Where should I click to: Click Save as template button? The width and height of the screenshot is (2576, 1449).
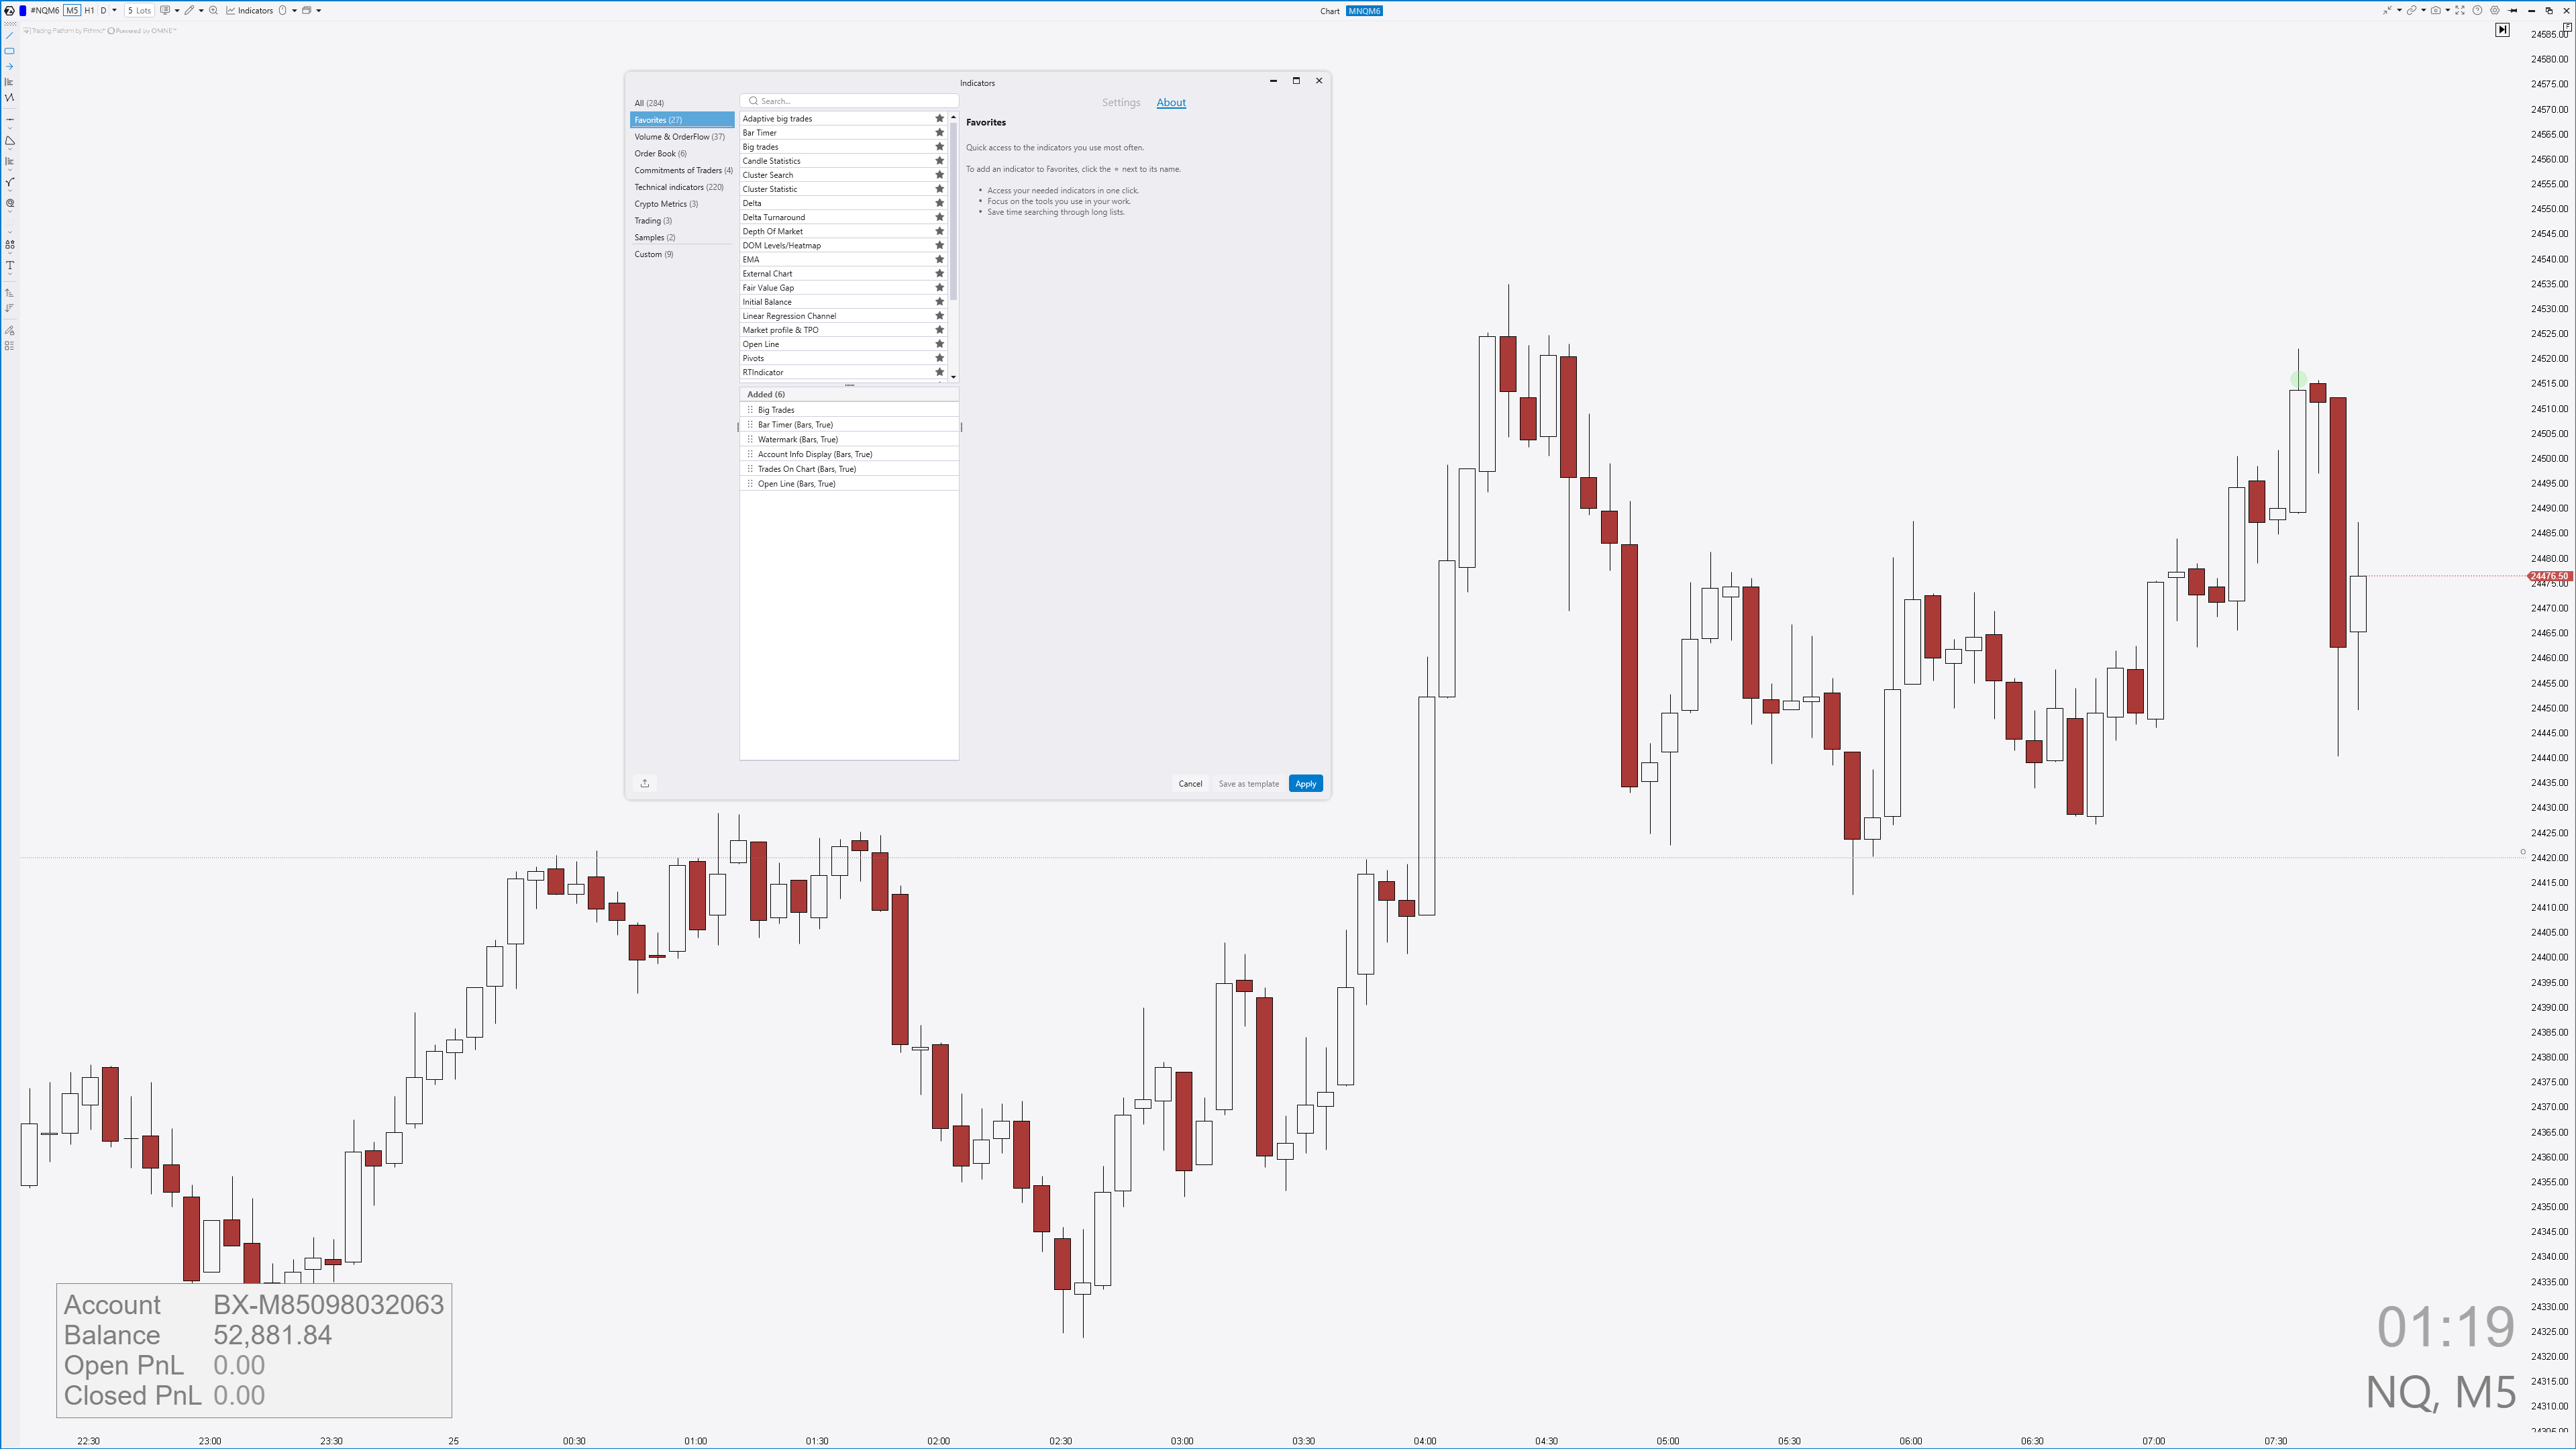tap(1248, 783)
